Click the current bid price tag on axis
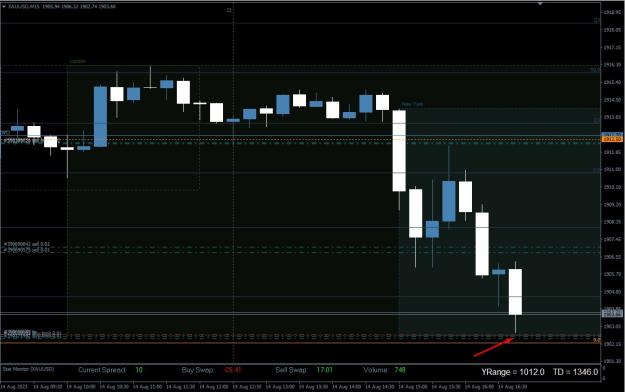625x392 pixels. (611, 314)
